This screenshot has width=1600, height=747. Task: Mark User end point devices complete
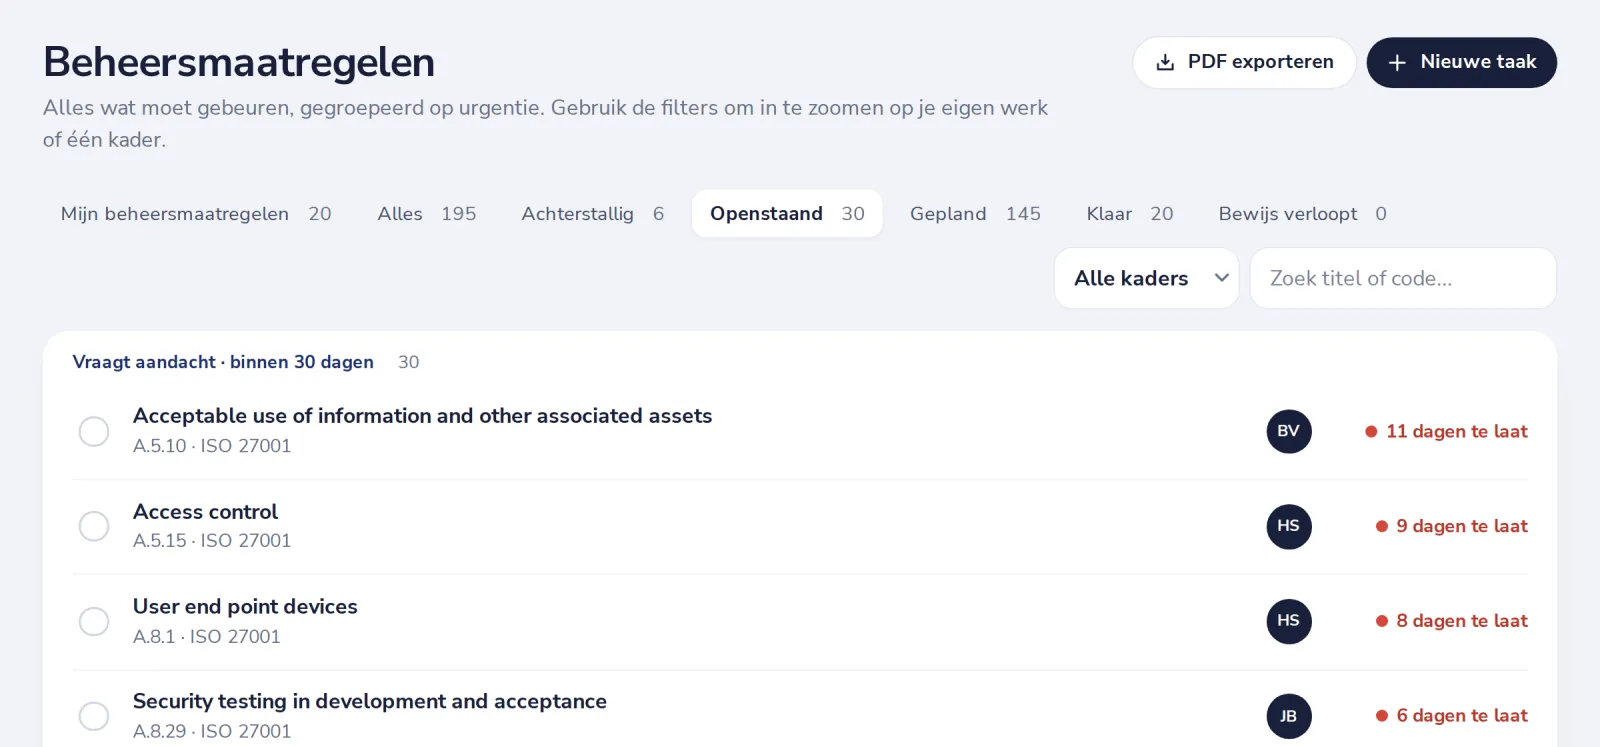(x=94, y=621)
